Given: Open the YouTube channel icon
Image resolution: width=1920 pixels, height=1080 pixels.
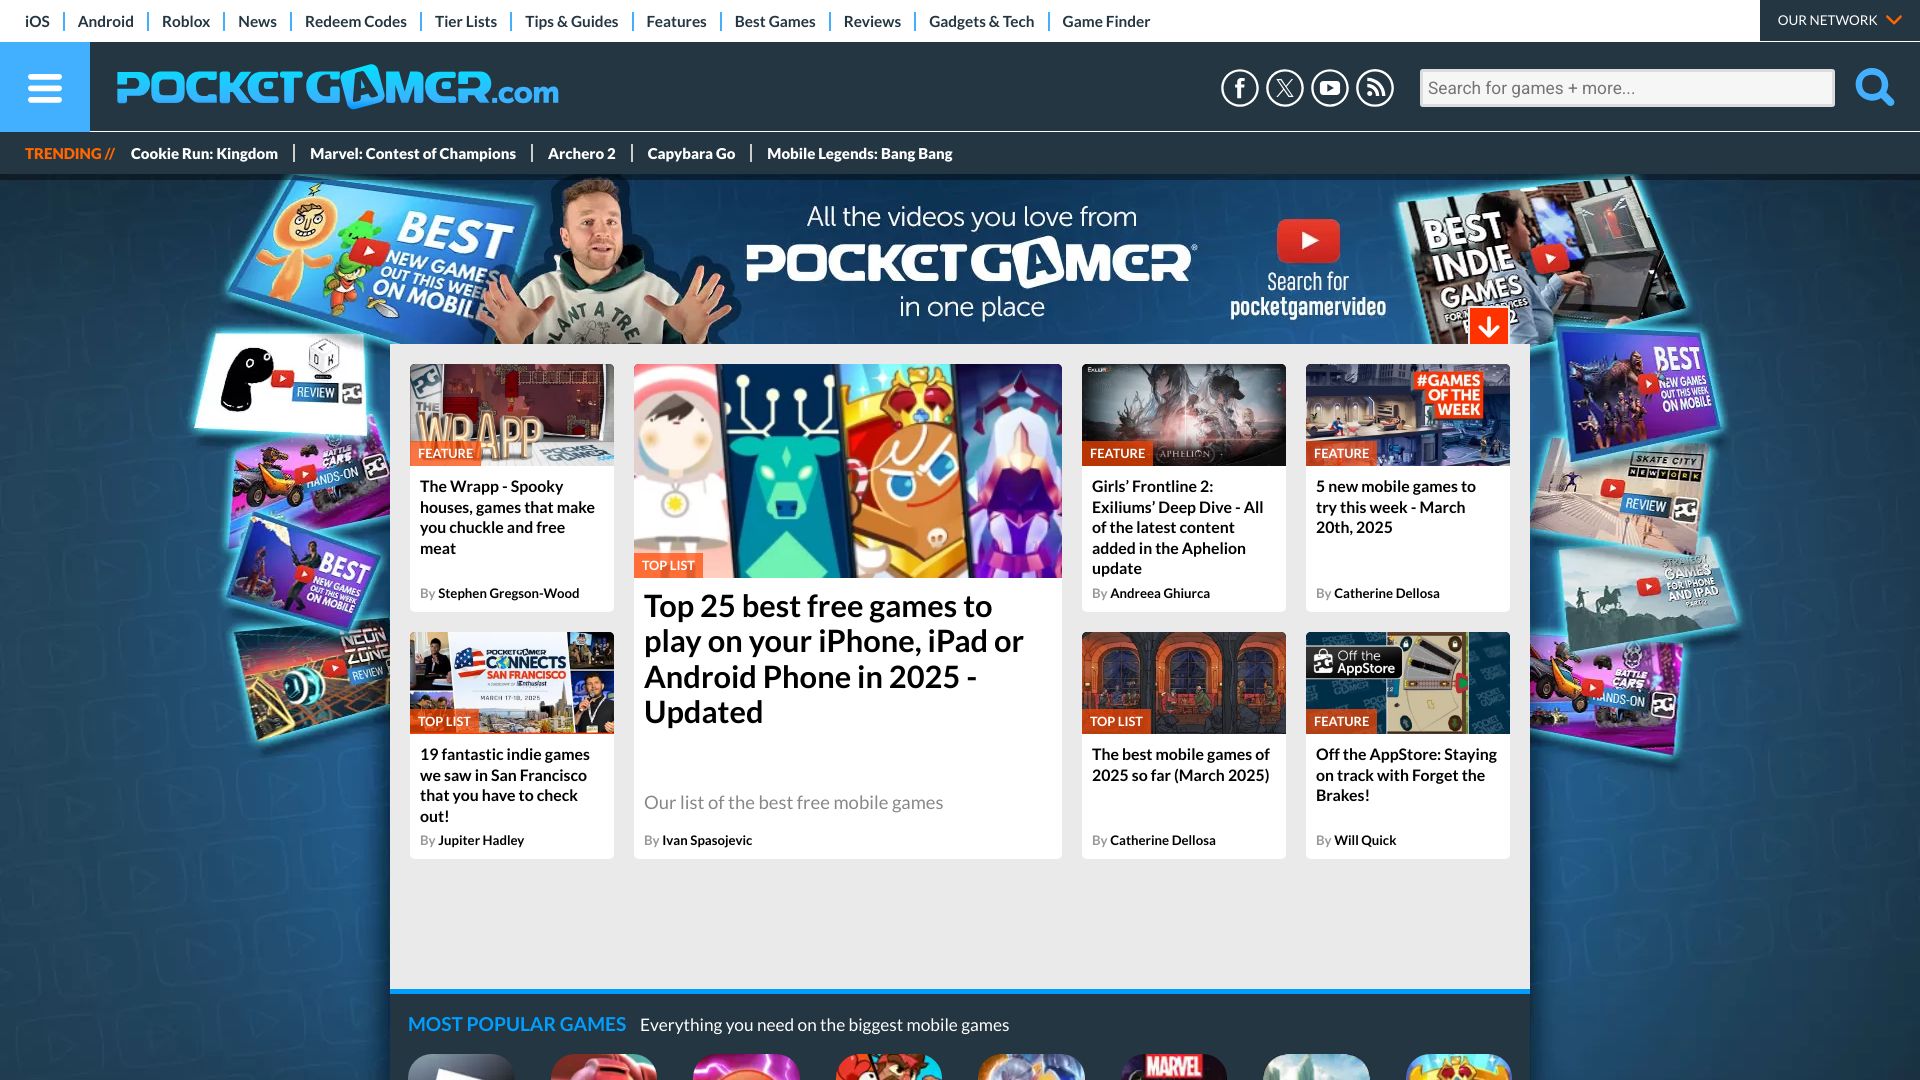Looking at the screenshot, I should [1329, 88].
